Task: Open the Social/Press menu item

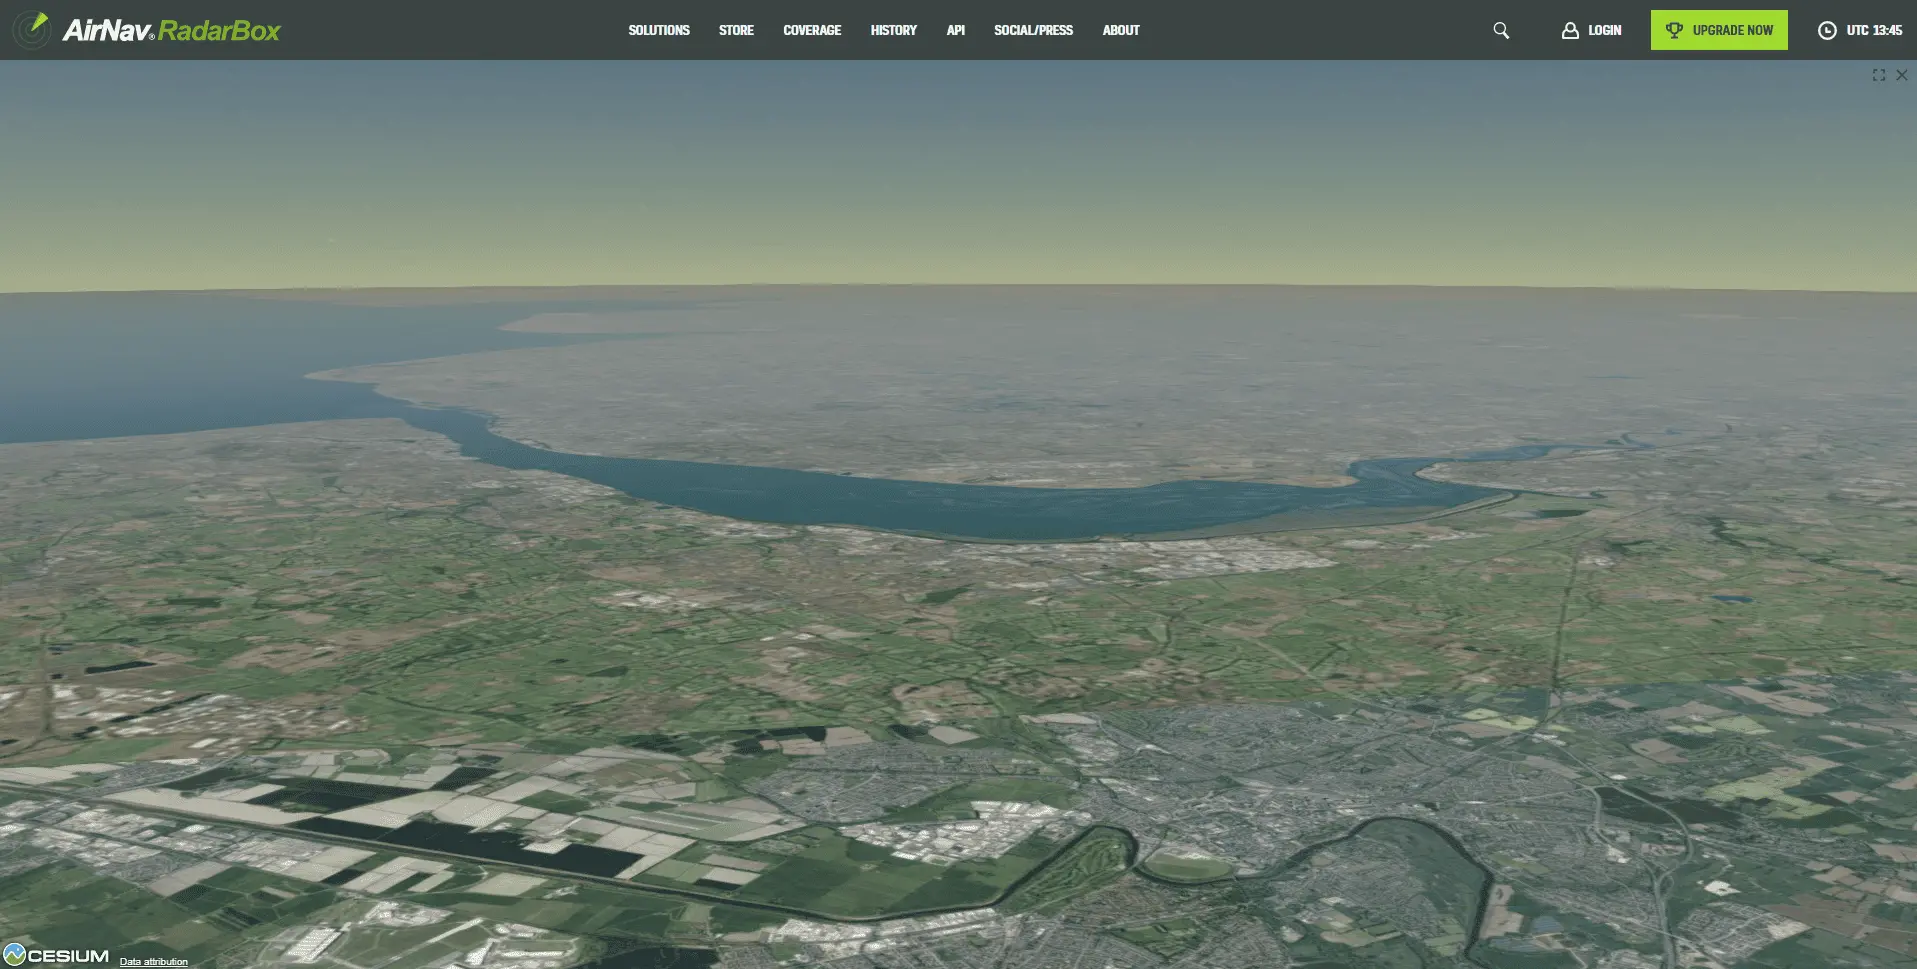Action: [1033, 30]
